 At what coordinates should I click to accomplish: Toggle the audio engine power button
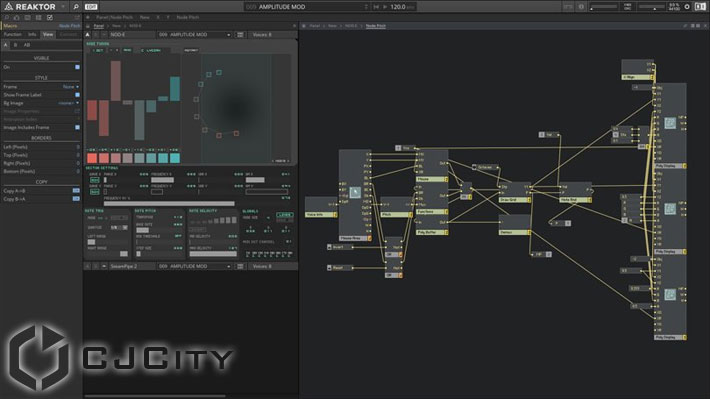tap(687, 7)
